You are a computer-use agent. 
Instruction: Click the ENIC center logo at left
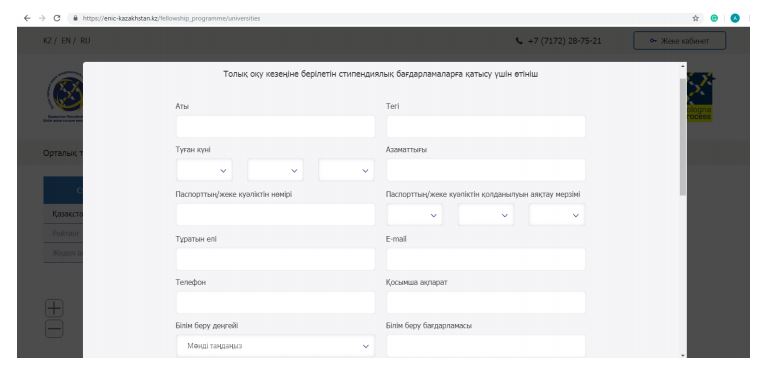(64, 97)
